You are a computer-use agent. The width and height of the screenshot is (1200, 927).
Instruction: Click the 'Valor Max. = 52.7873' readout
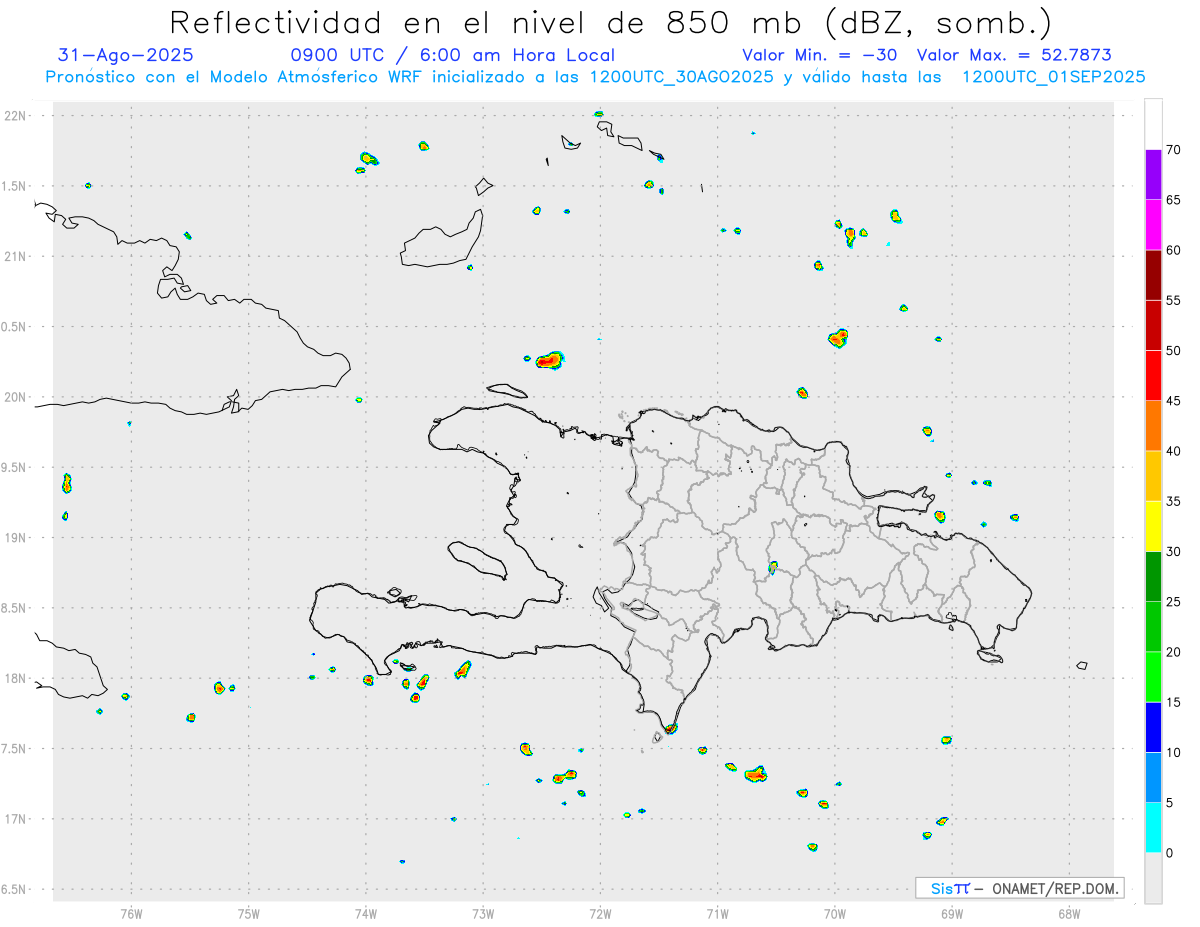click(1014, 55)
